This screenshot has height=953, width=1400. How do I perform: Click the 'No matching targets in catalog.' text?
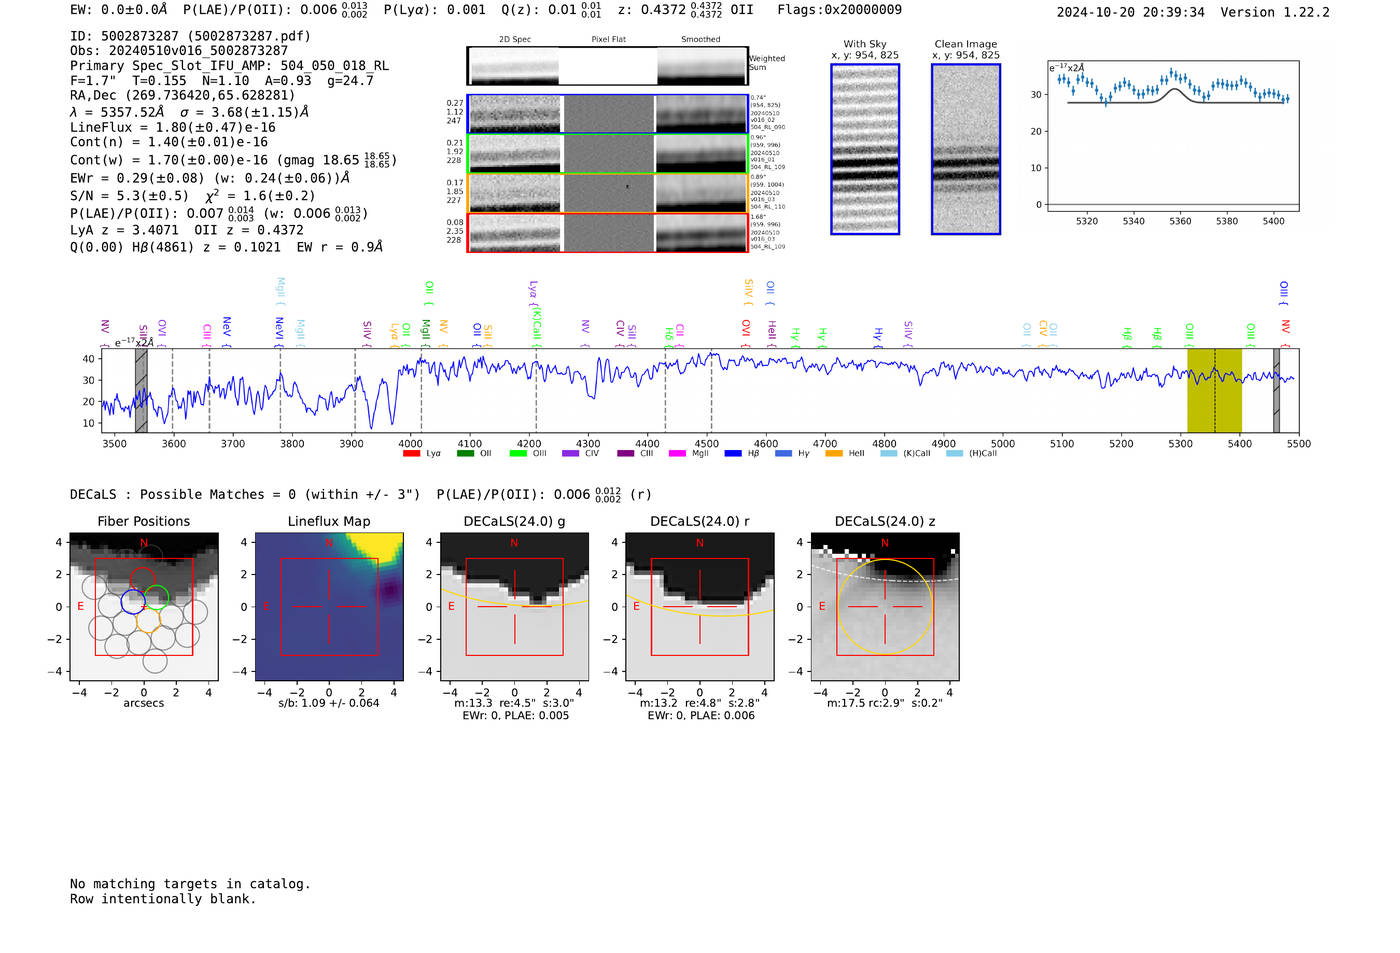click(x=190, y=883)
